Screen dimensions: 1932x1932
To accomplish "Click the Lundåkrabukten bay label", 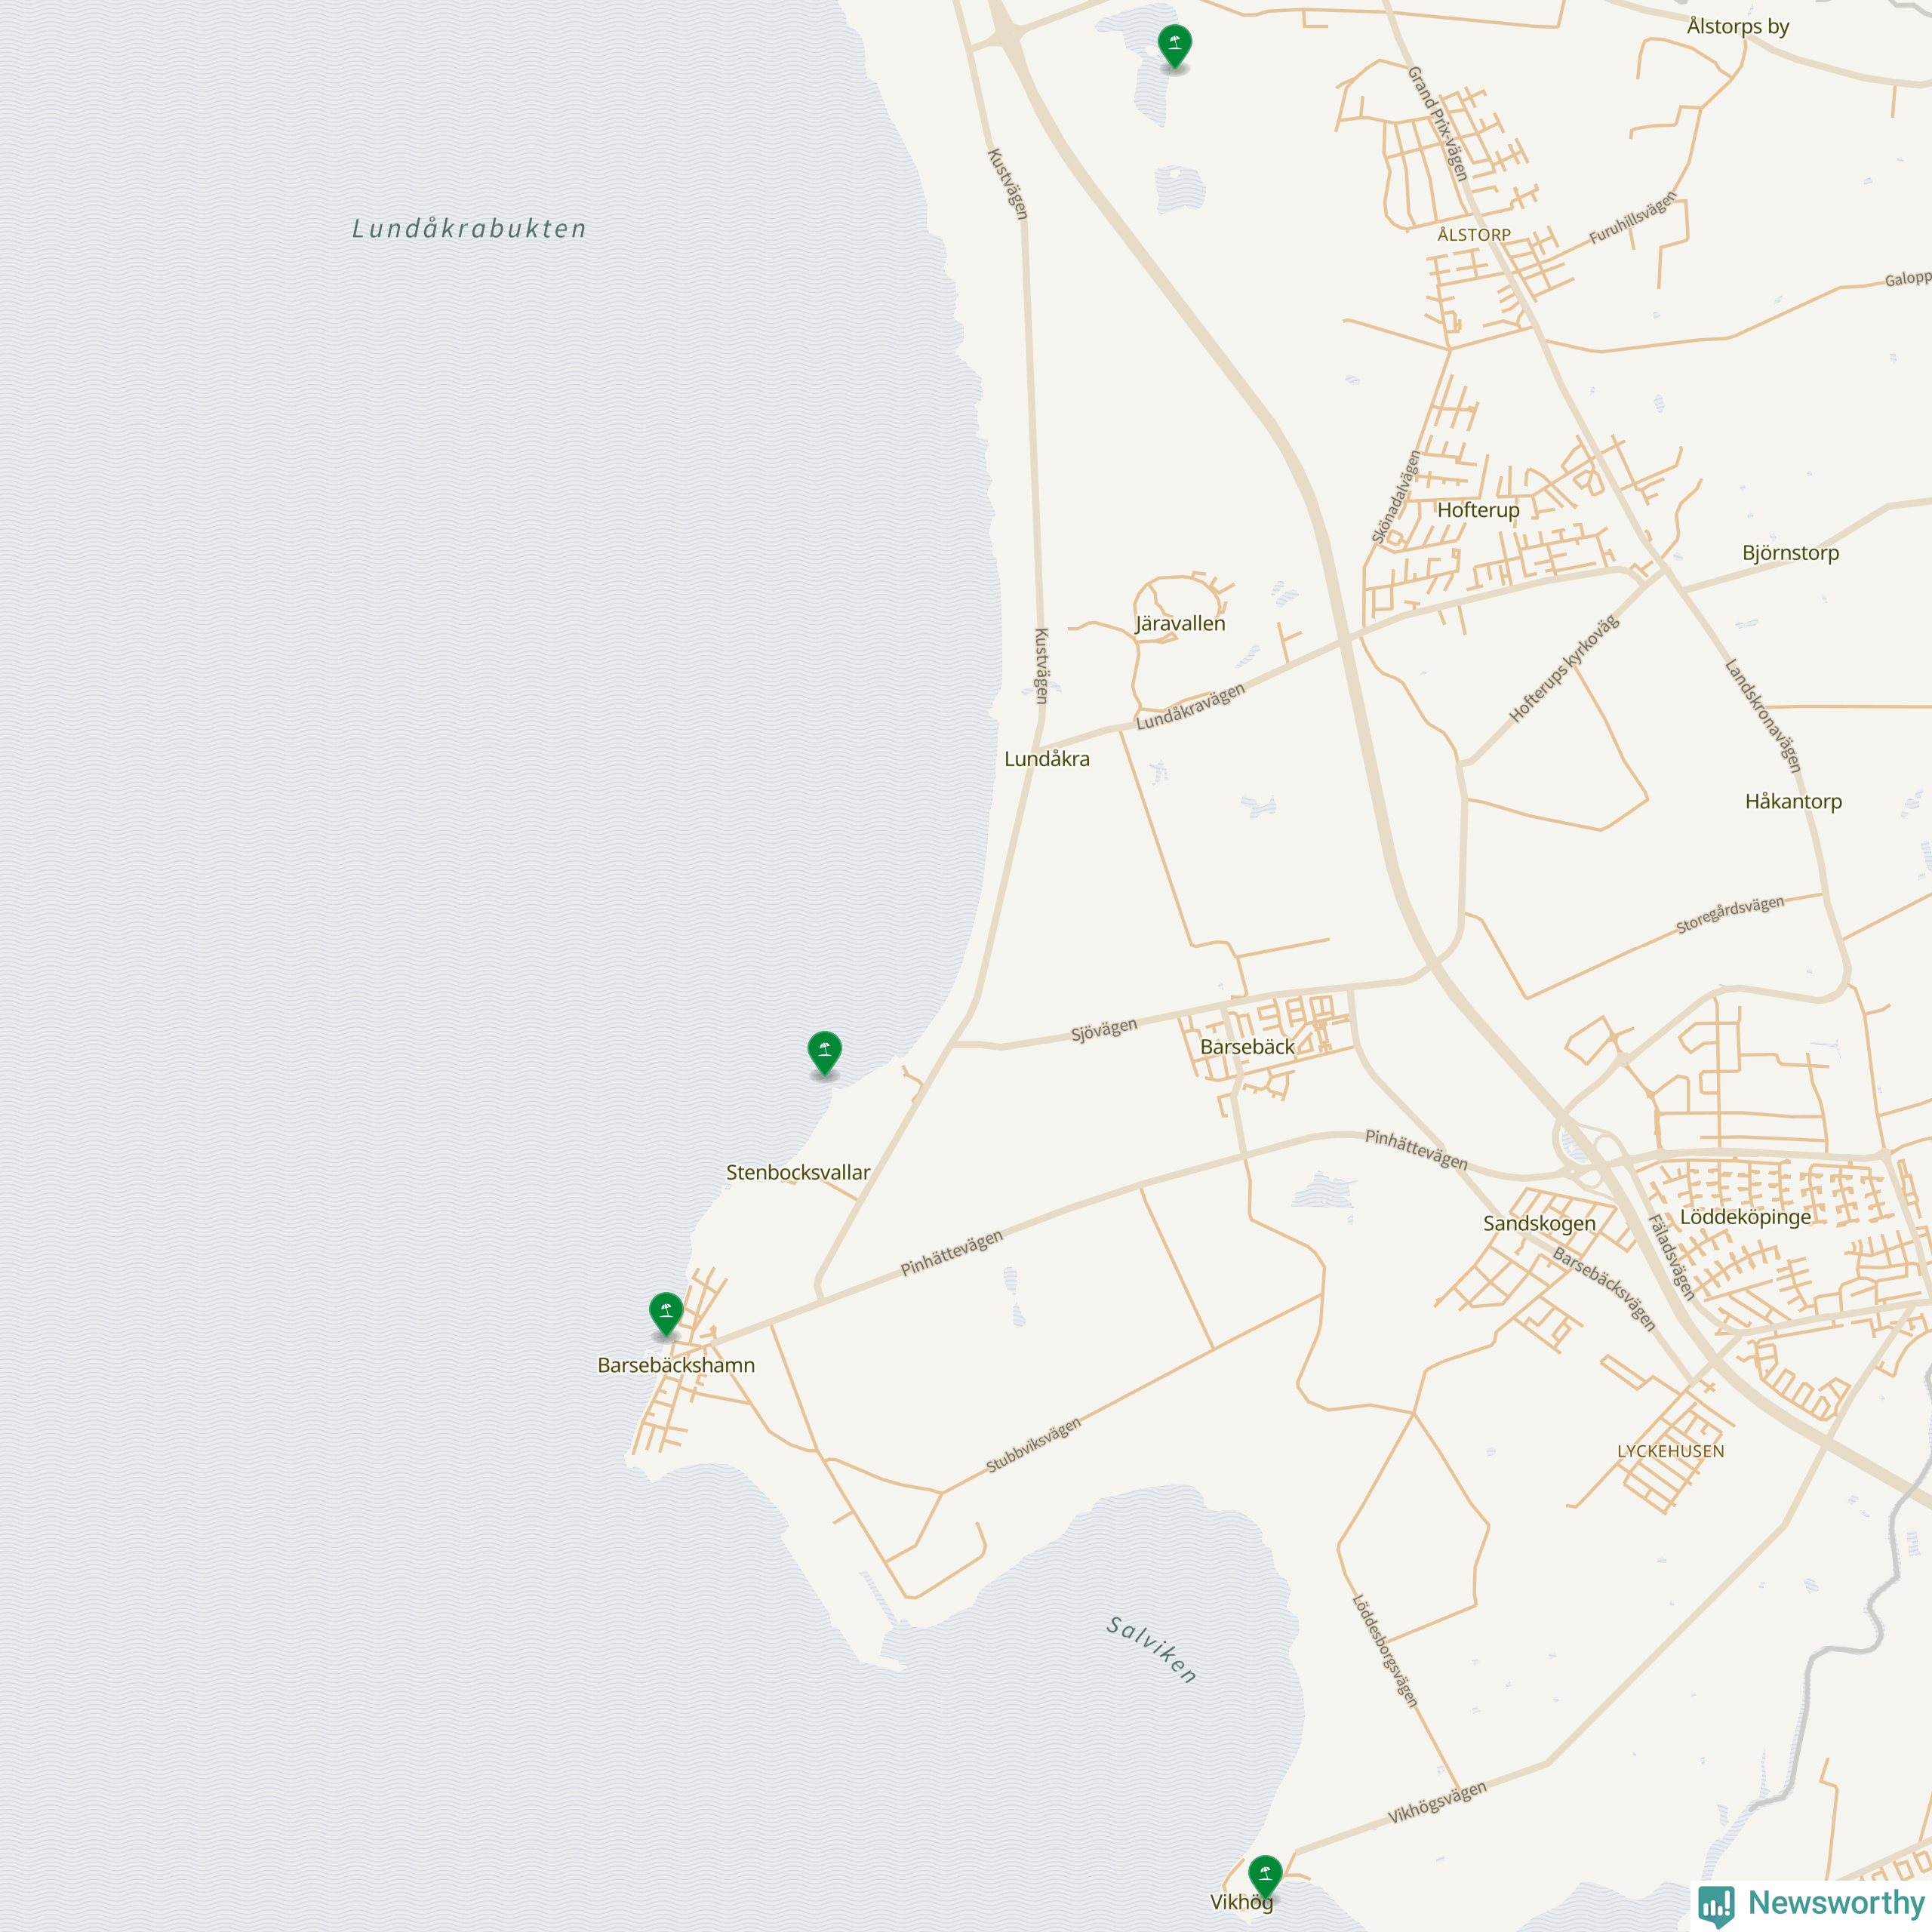I will pos(469,229).
